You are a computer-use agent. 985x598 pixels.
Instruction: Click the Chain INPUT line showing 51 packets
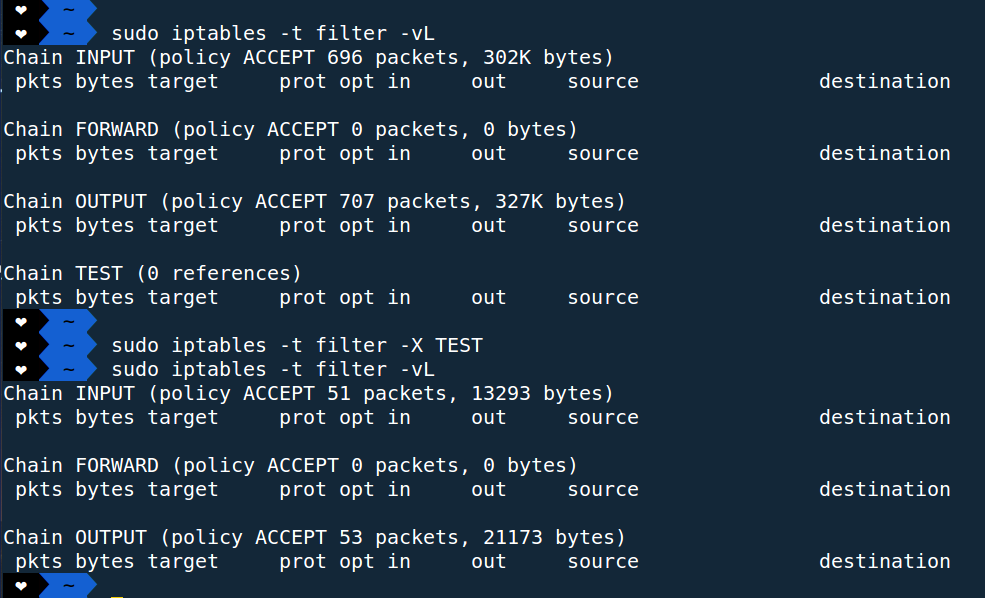(308, 393)
